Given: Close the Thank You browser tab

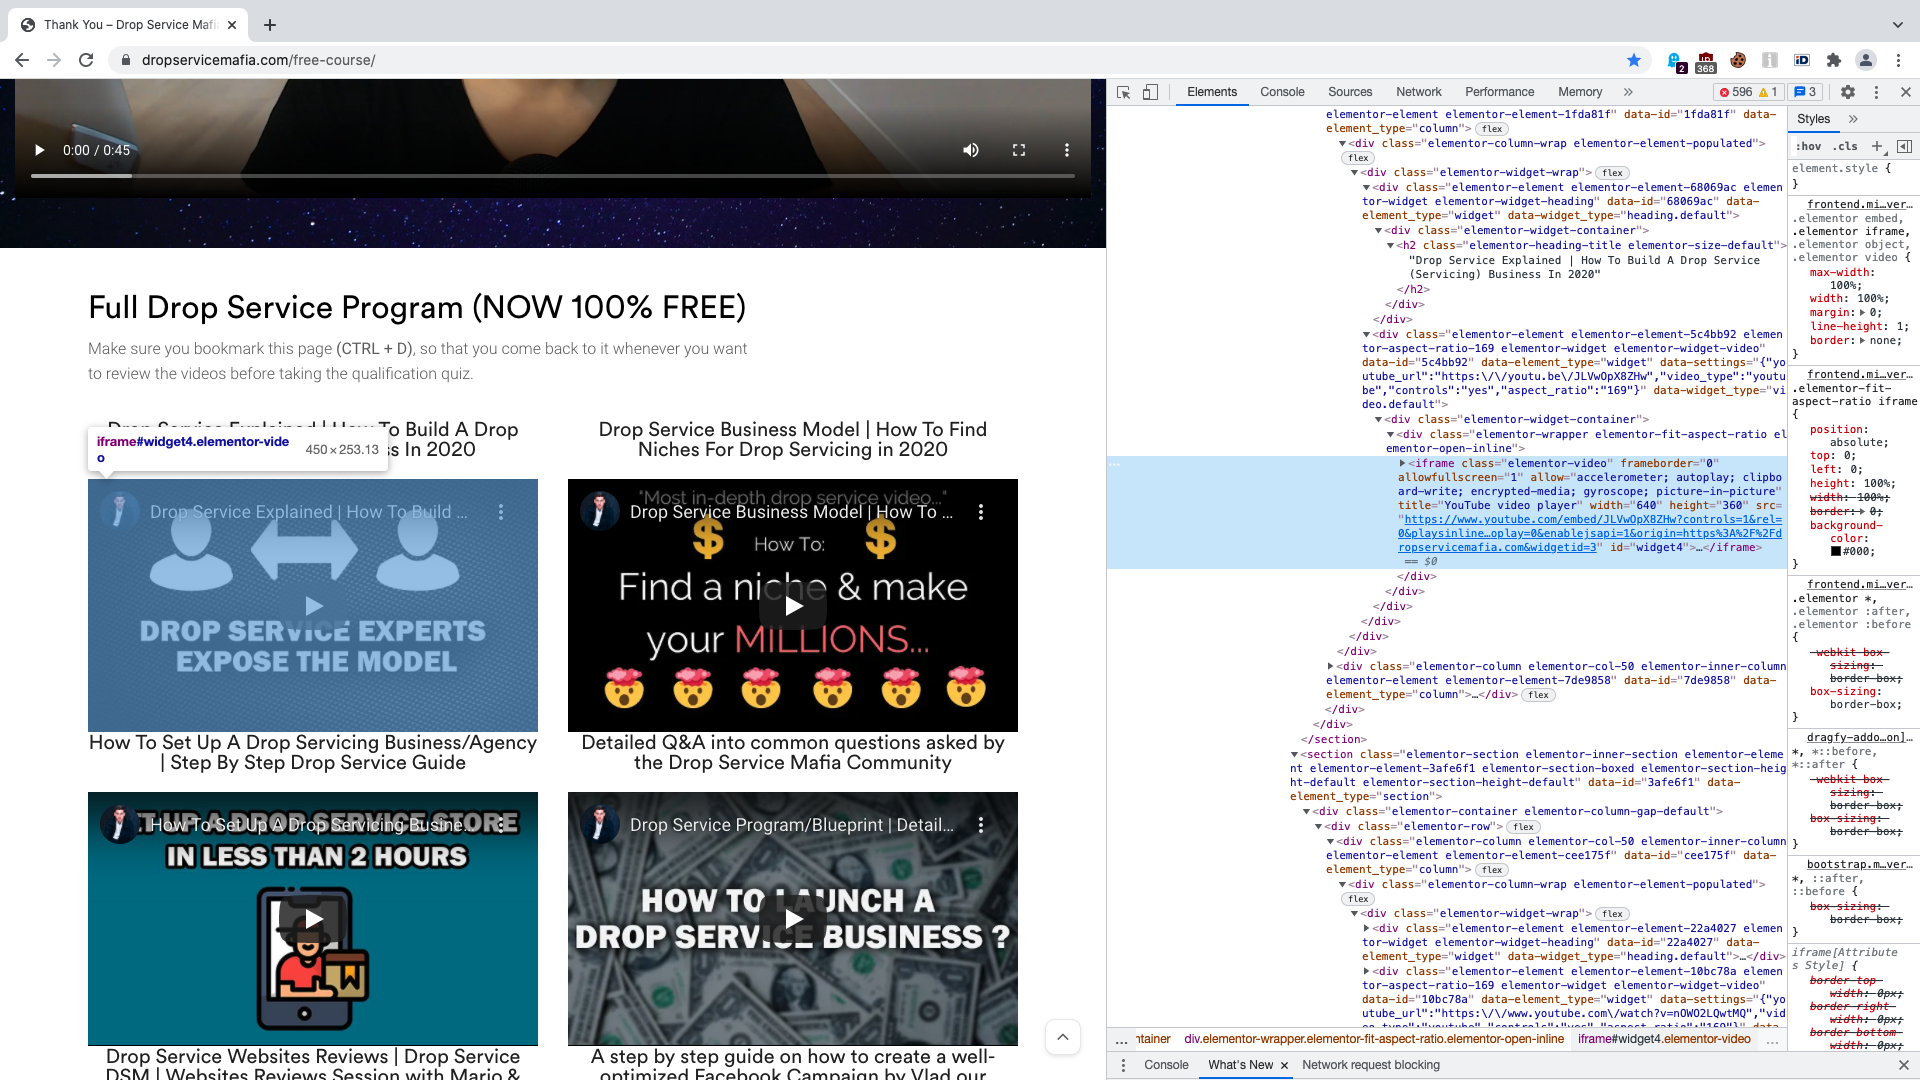Looking at the screenshot, I should (x=232, y=25).
